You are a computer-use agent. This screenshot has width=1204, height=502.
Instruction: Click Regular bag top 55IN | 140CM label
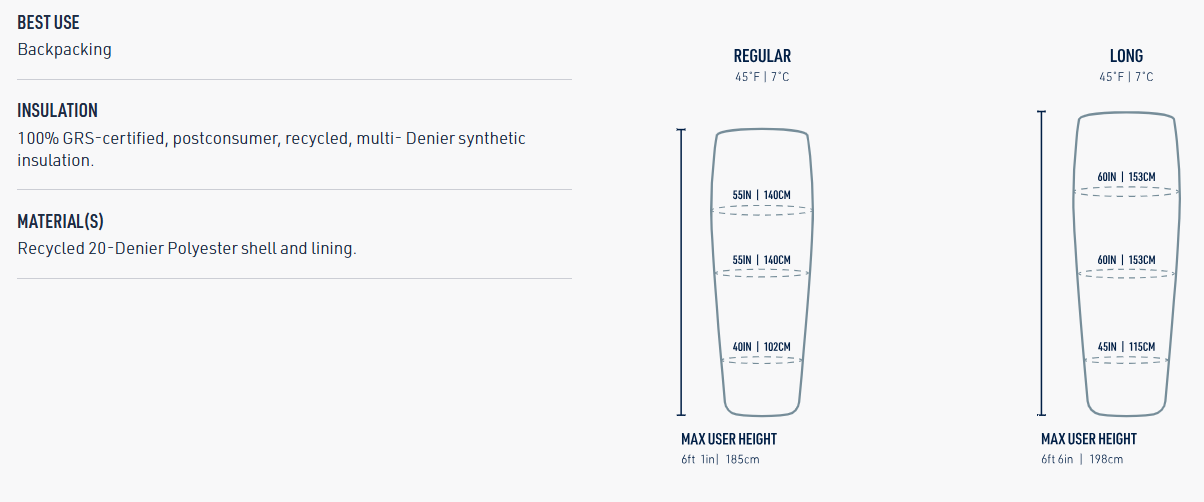click(x=761, y=195)
